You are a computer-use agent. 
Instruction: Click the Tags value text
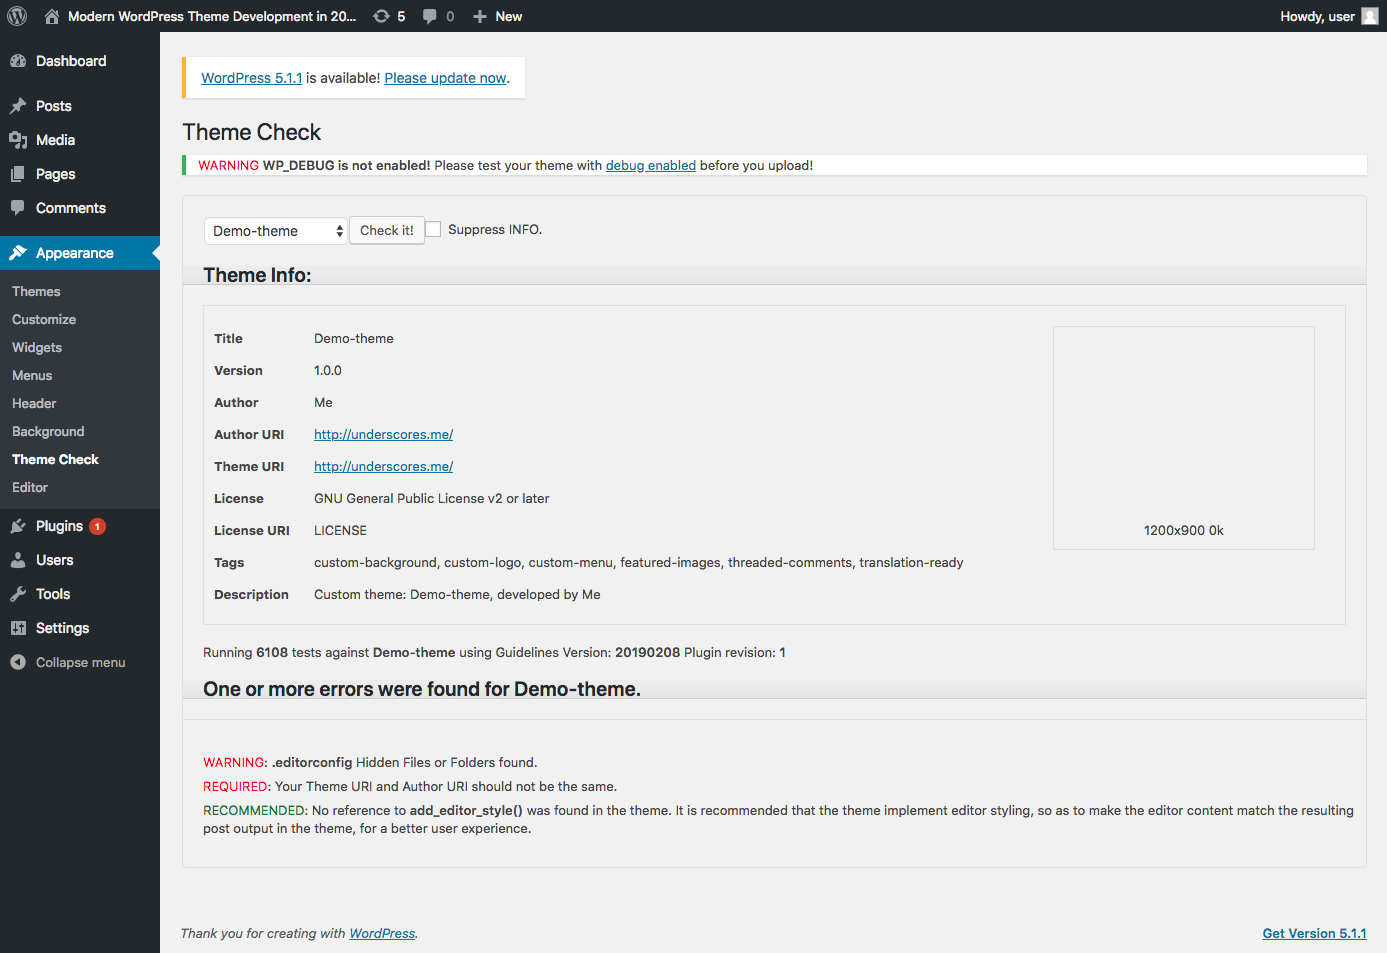point(639,562)
